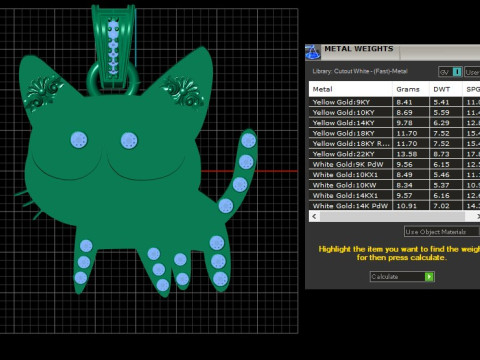Click the green arrow on Calculate
The height and width of the screenshot is (360, 480).
point(429,277)
